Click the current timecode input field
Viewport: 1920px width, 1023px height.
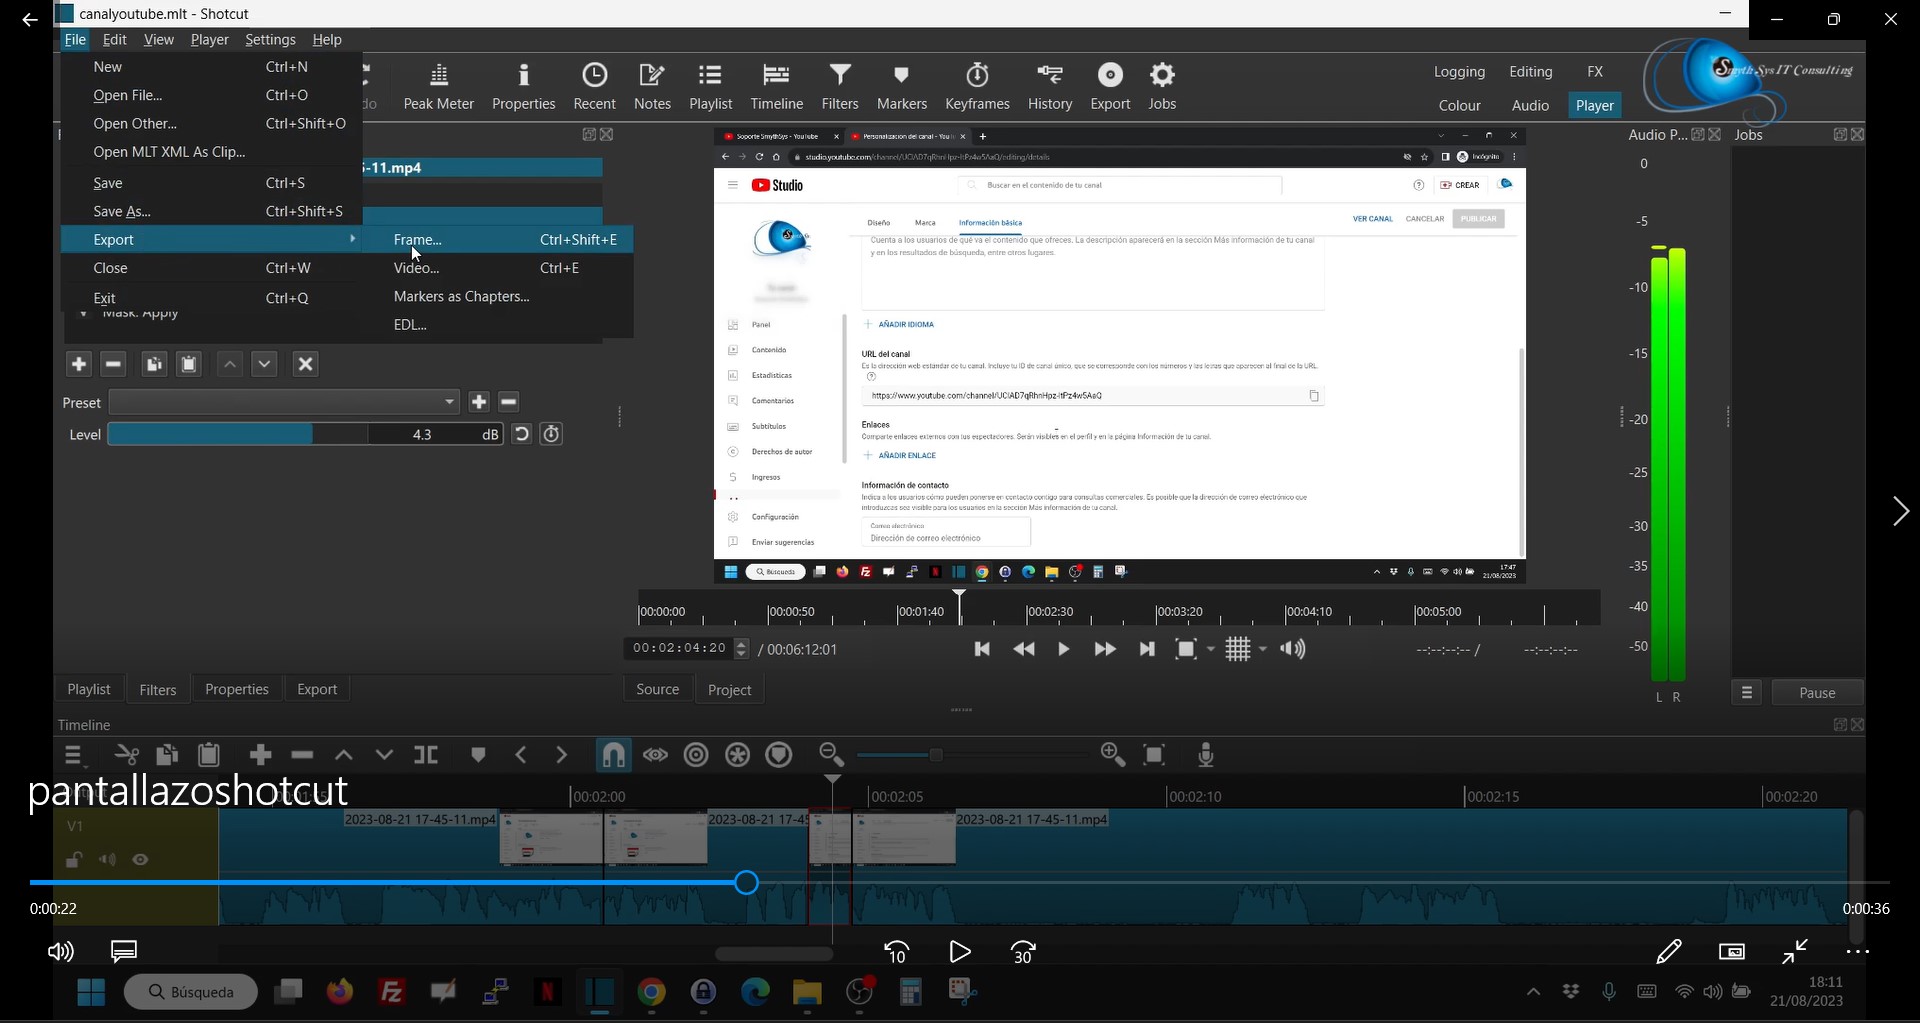679,648
